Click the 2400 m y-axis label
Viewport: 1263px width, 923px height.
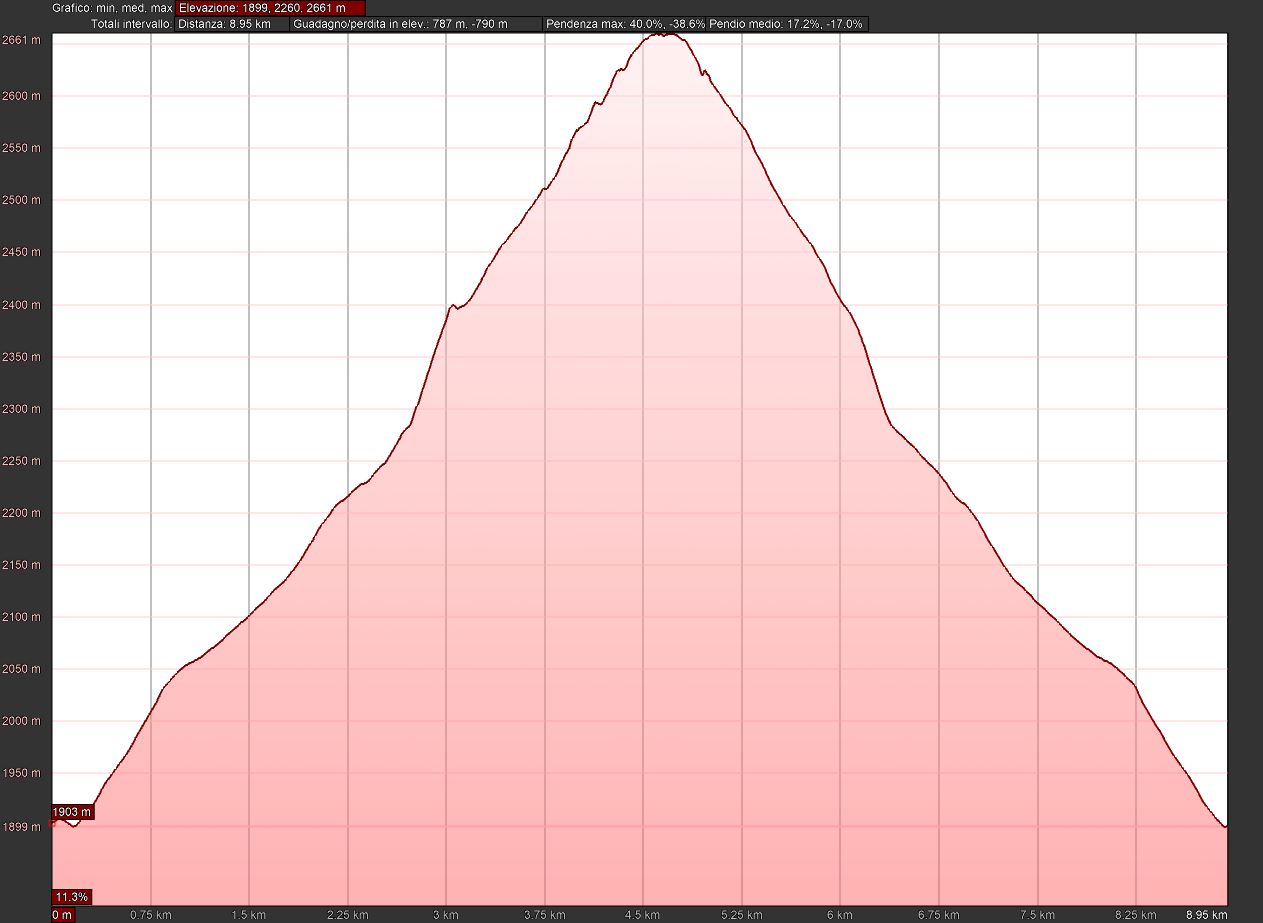click(x=22, y=305)
